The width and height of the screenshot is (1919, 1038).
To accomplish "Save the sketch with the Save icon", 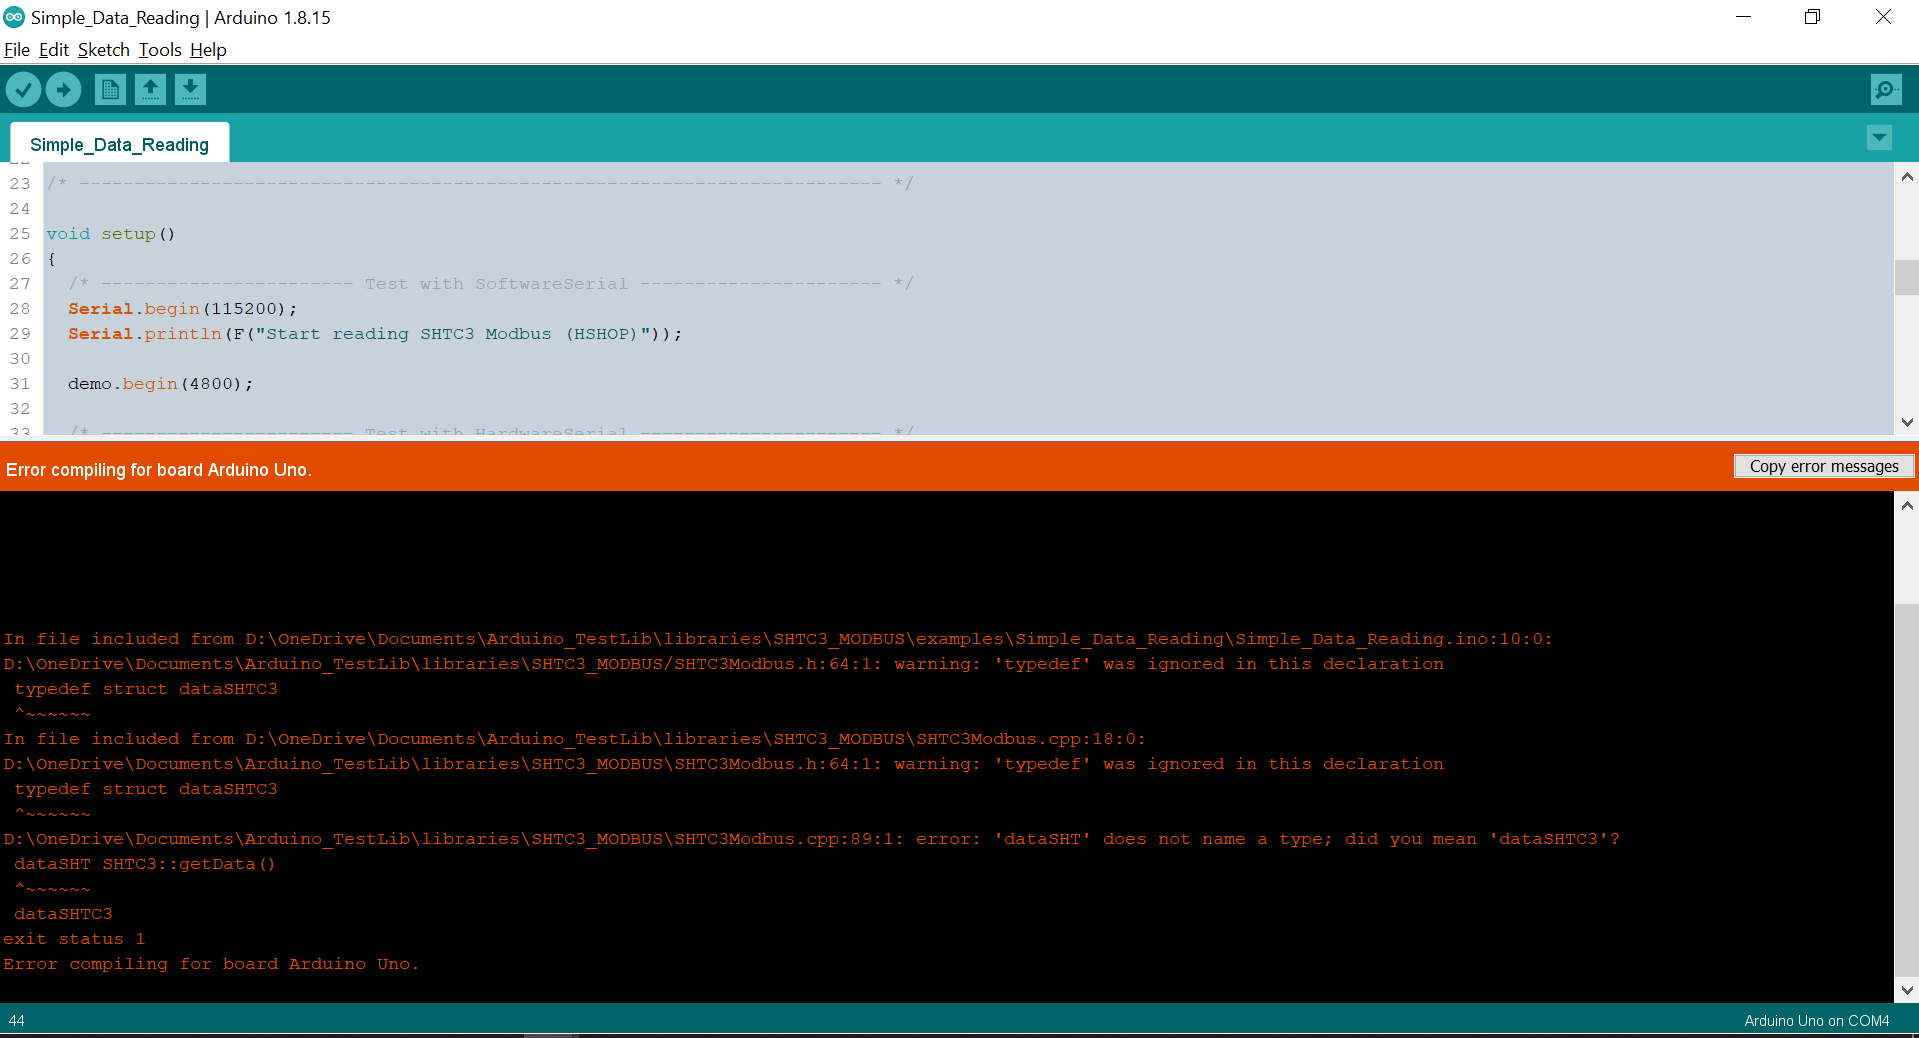I will pos(189,89).
